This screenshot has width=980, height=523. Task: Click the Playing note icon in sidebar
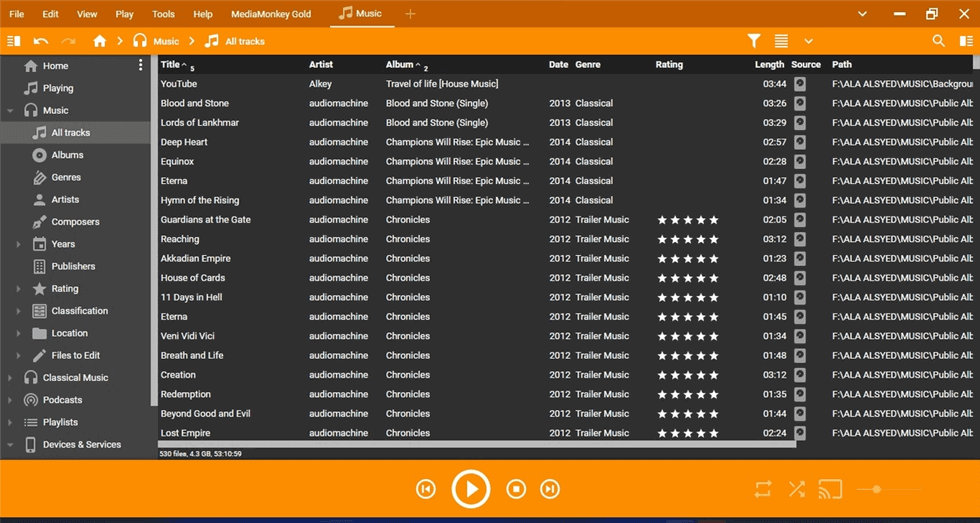tap(31, 88)
